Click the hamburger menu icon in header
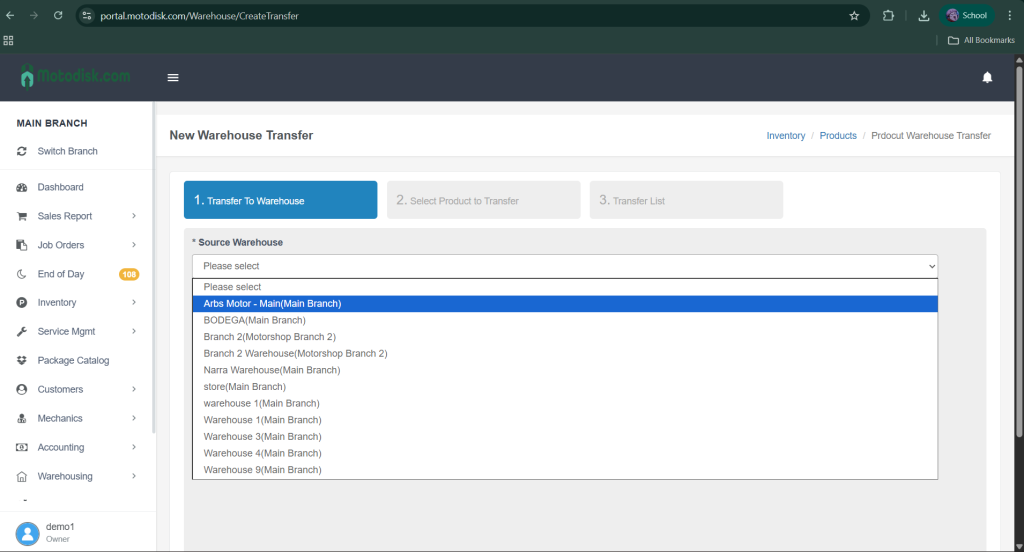The image size is (1024, 552). [x=173, y=78]
